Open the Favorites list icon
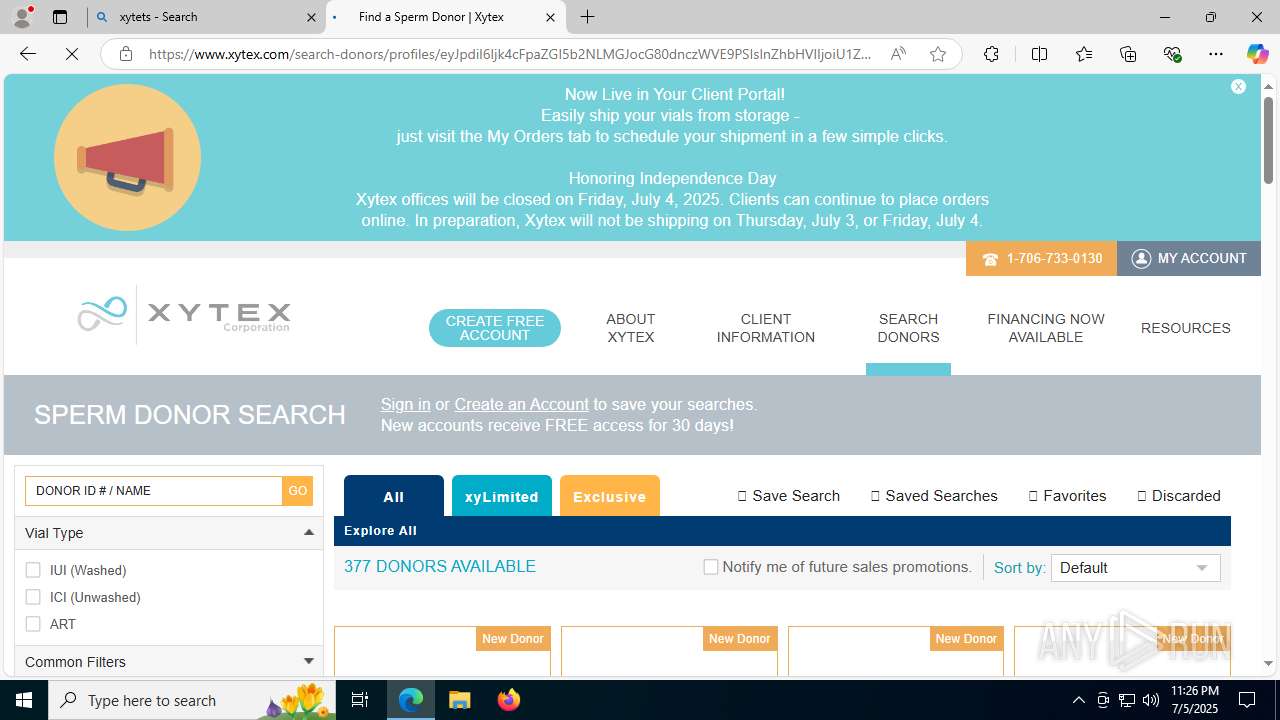Image resolution: width=1280 pixels, height=720 pixels. 1083,54
